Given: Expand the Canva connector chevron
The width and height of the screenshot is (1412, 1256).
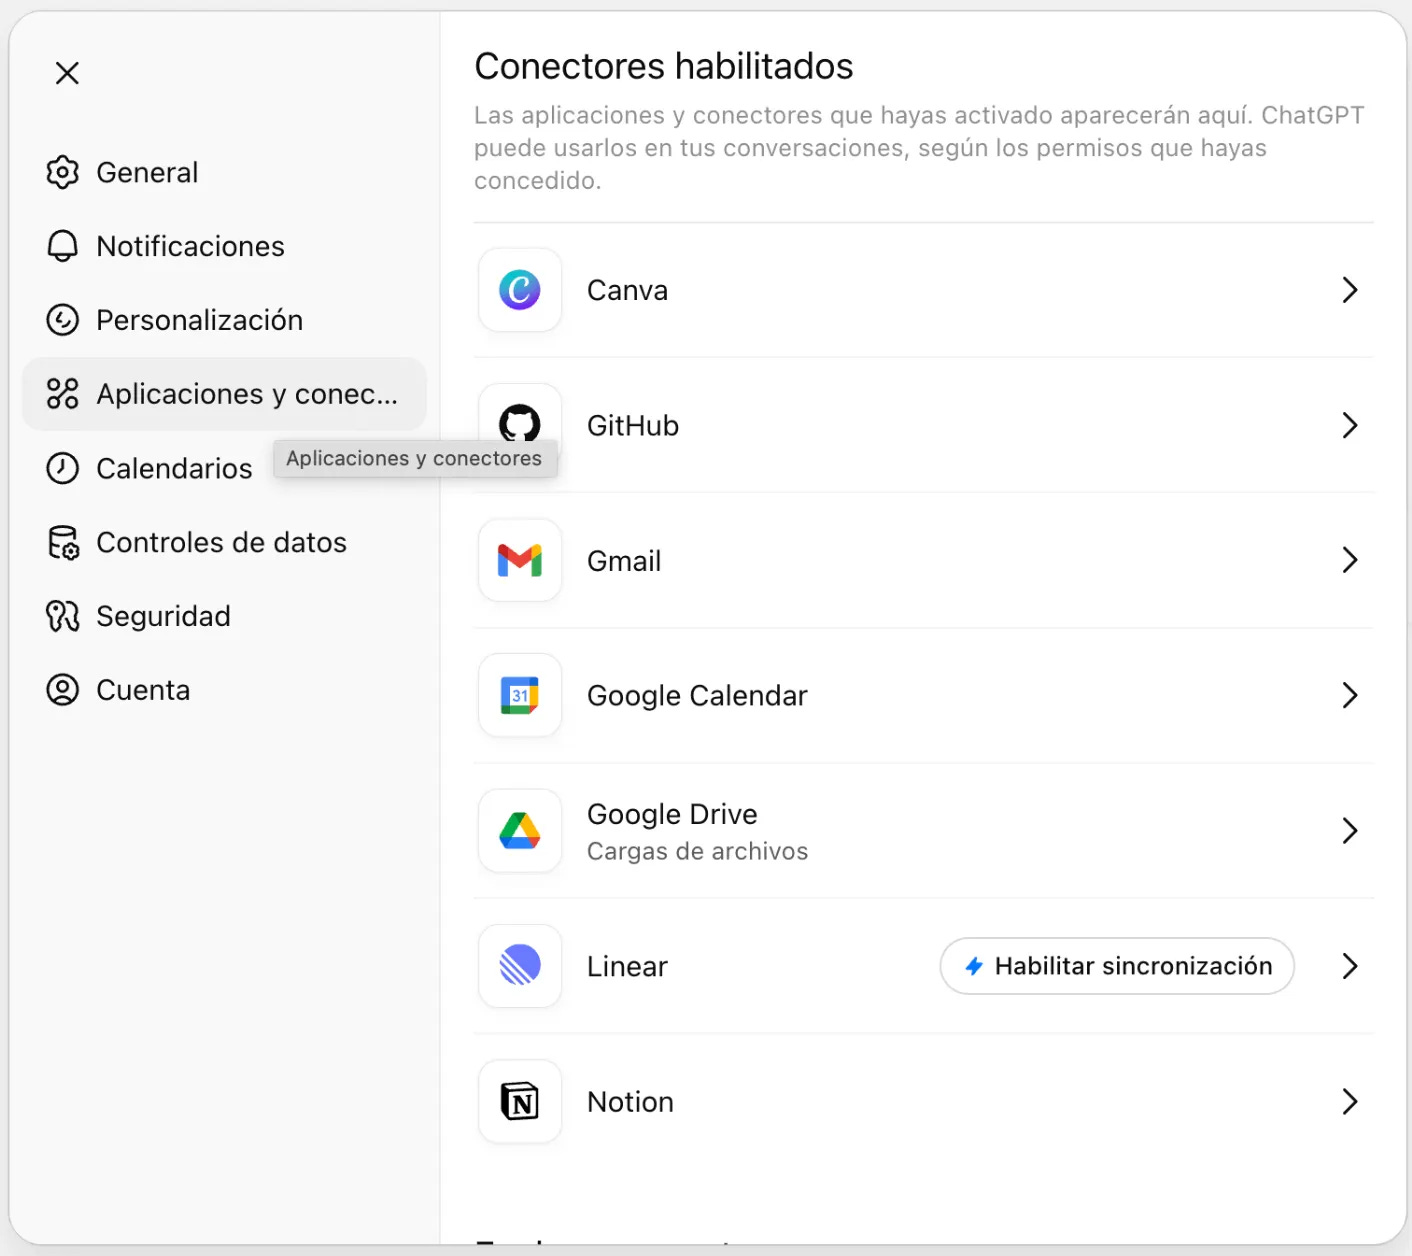Looking at the screenshot, I should [x=1350, y=290].
